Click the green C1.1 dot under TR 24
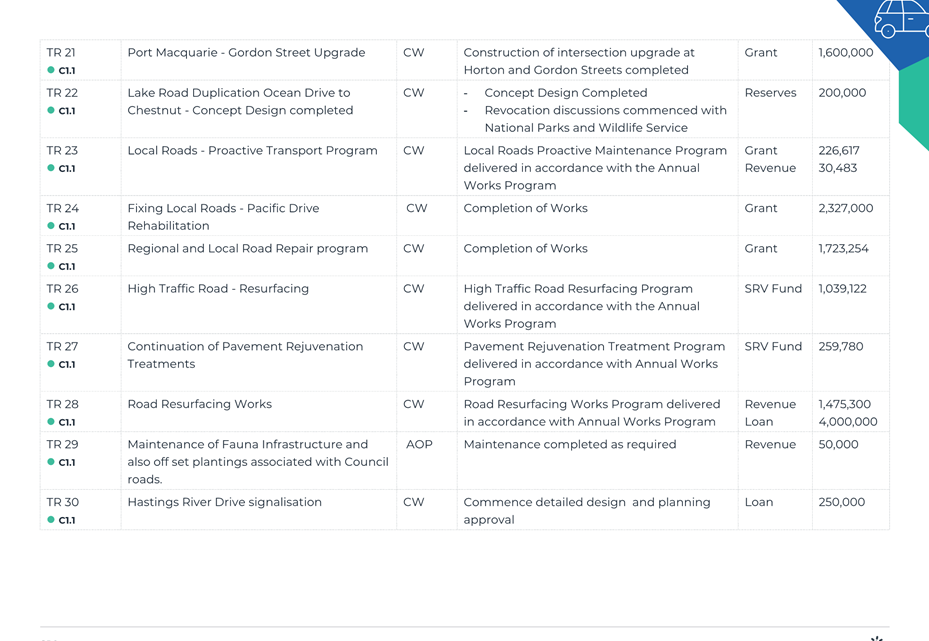Viewport: 929px width, 641px height. 51,226
